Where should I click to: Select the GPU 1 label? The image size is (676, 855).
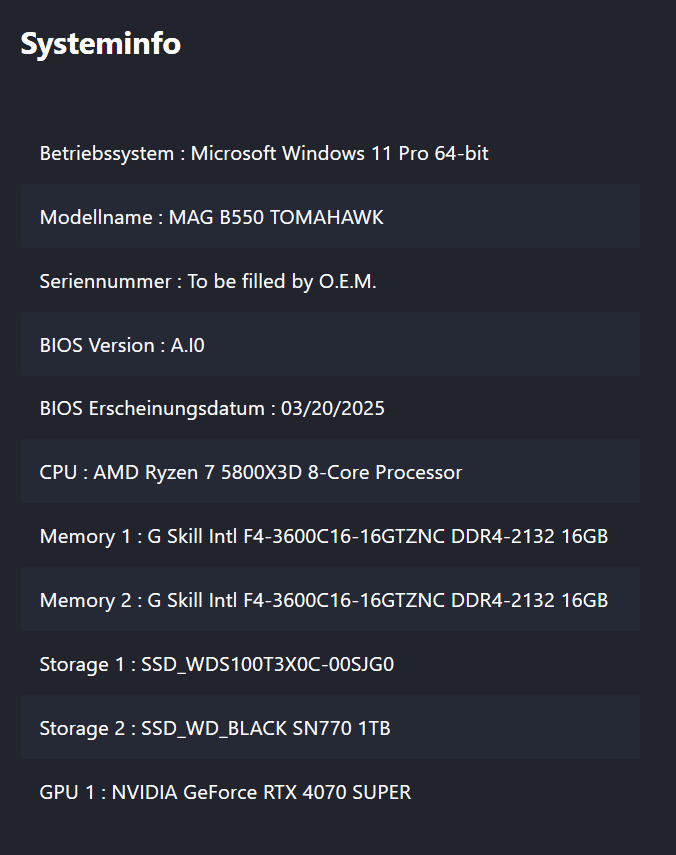(69, 792)
